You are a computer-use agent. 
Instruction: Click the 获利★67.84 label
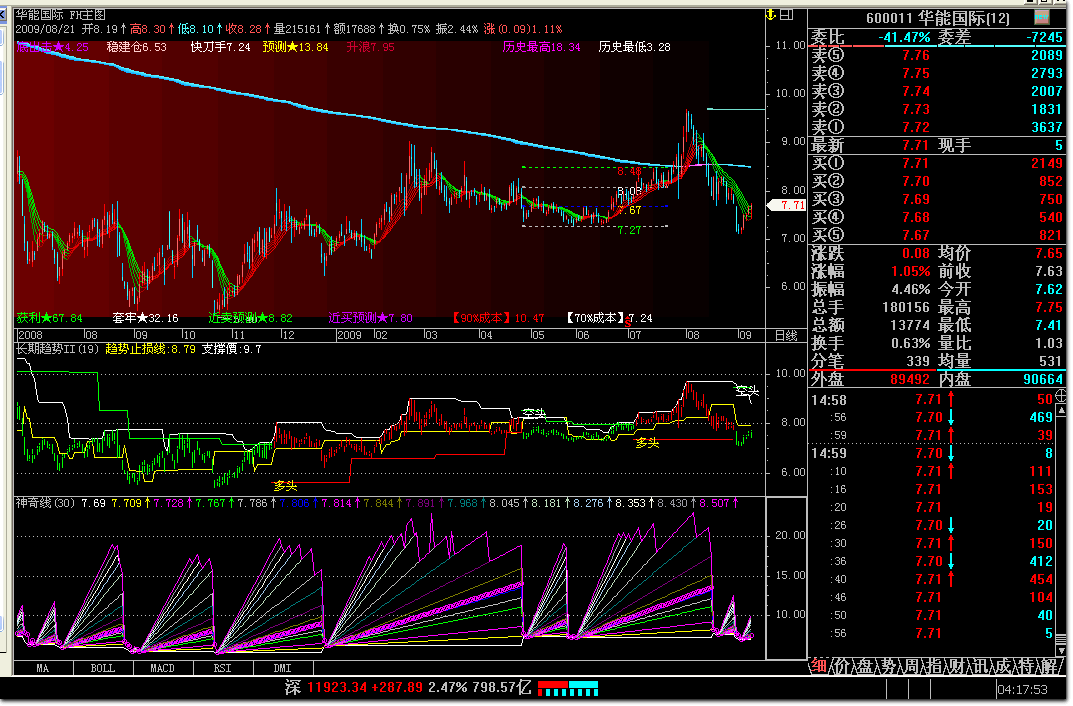click(x=49, y=318)
